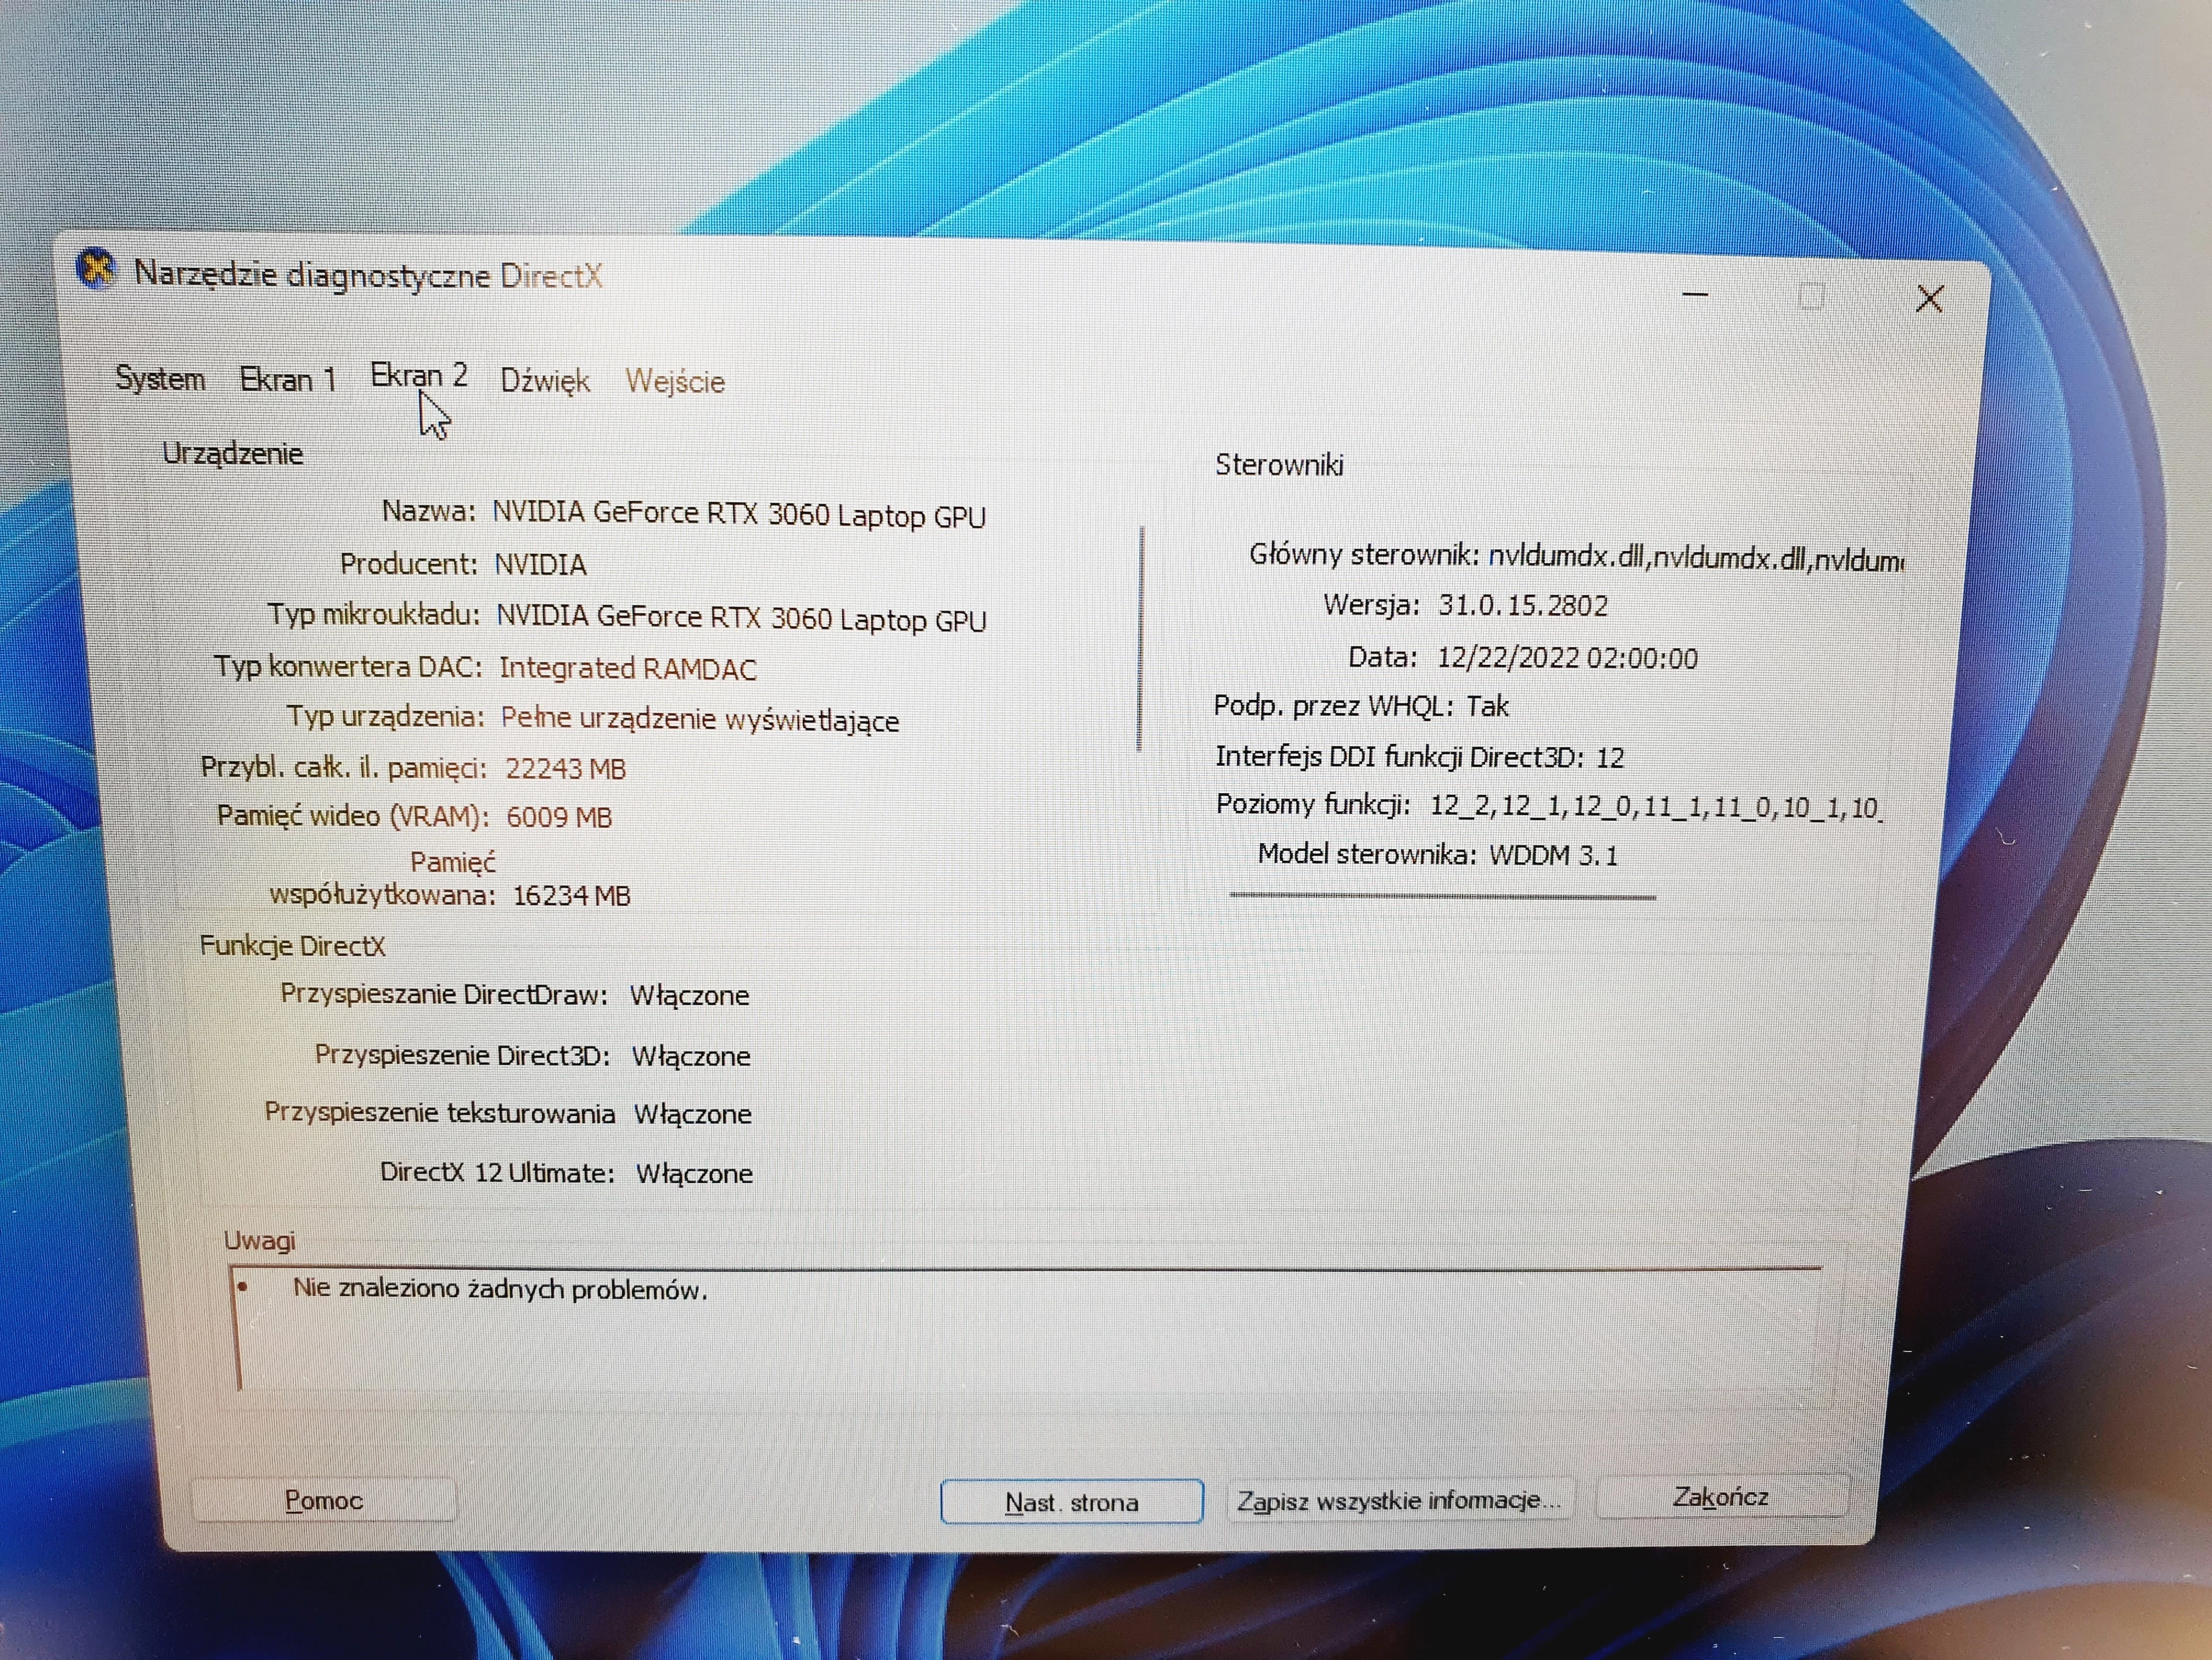Click Przyspieszenie teksturowania Włączone value

click(x=693, y=1114)
